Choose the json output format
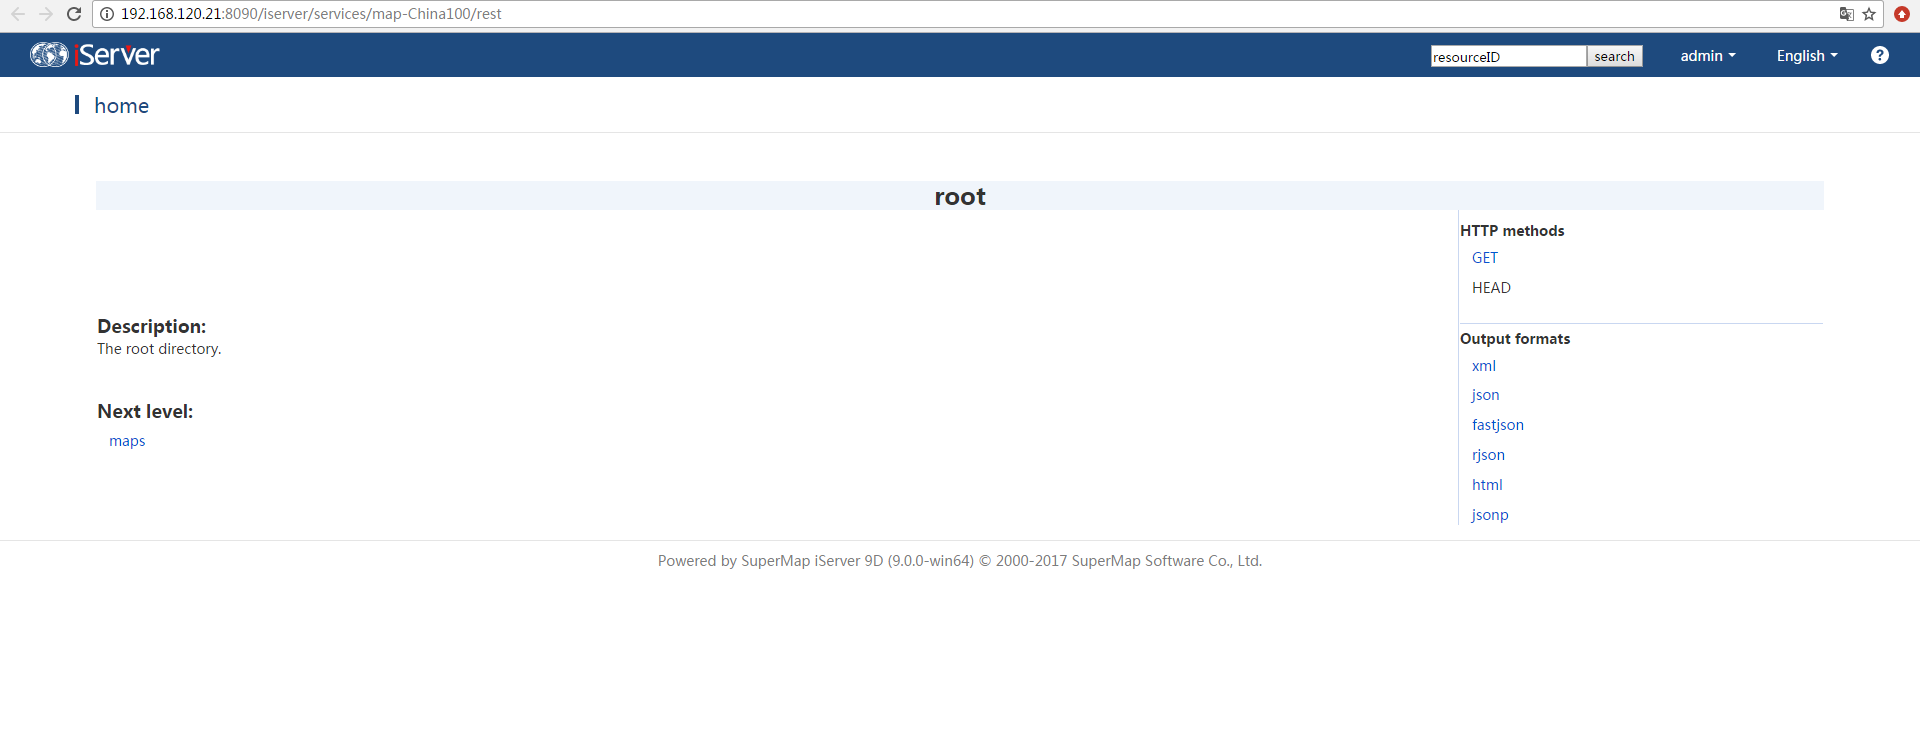Image resolution: width=1920 pixels, height=731 pixels. (1485, 395)
